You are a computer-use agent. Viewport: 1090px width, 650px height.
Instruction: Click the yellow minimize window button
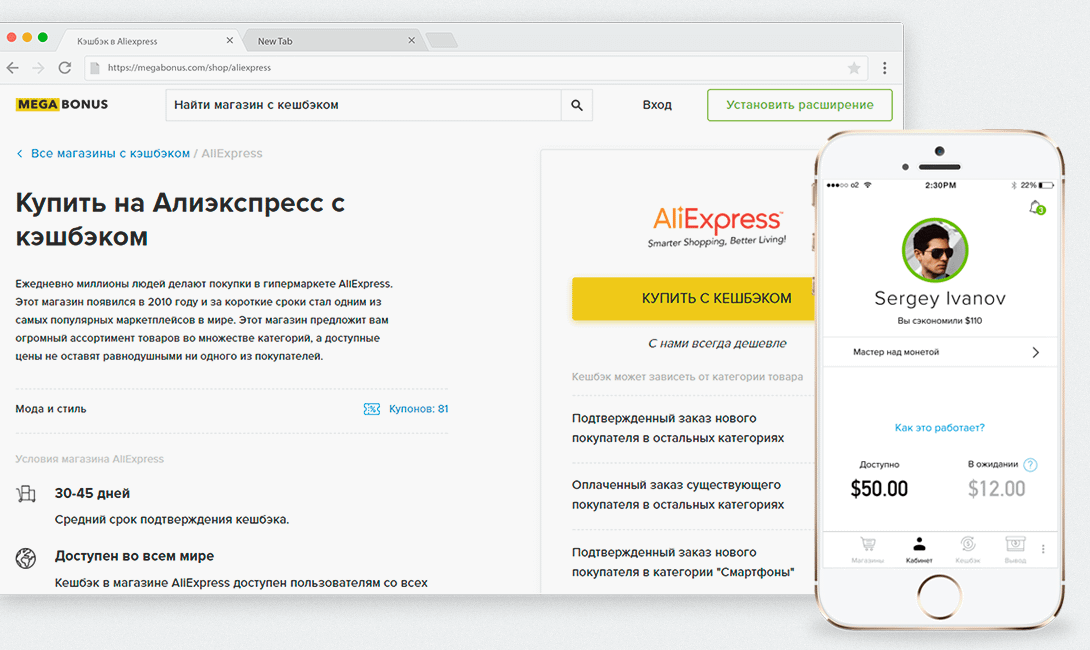click(27, 38)
